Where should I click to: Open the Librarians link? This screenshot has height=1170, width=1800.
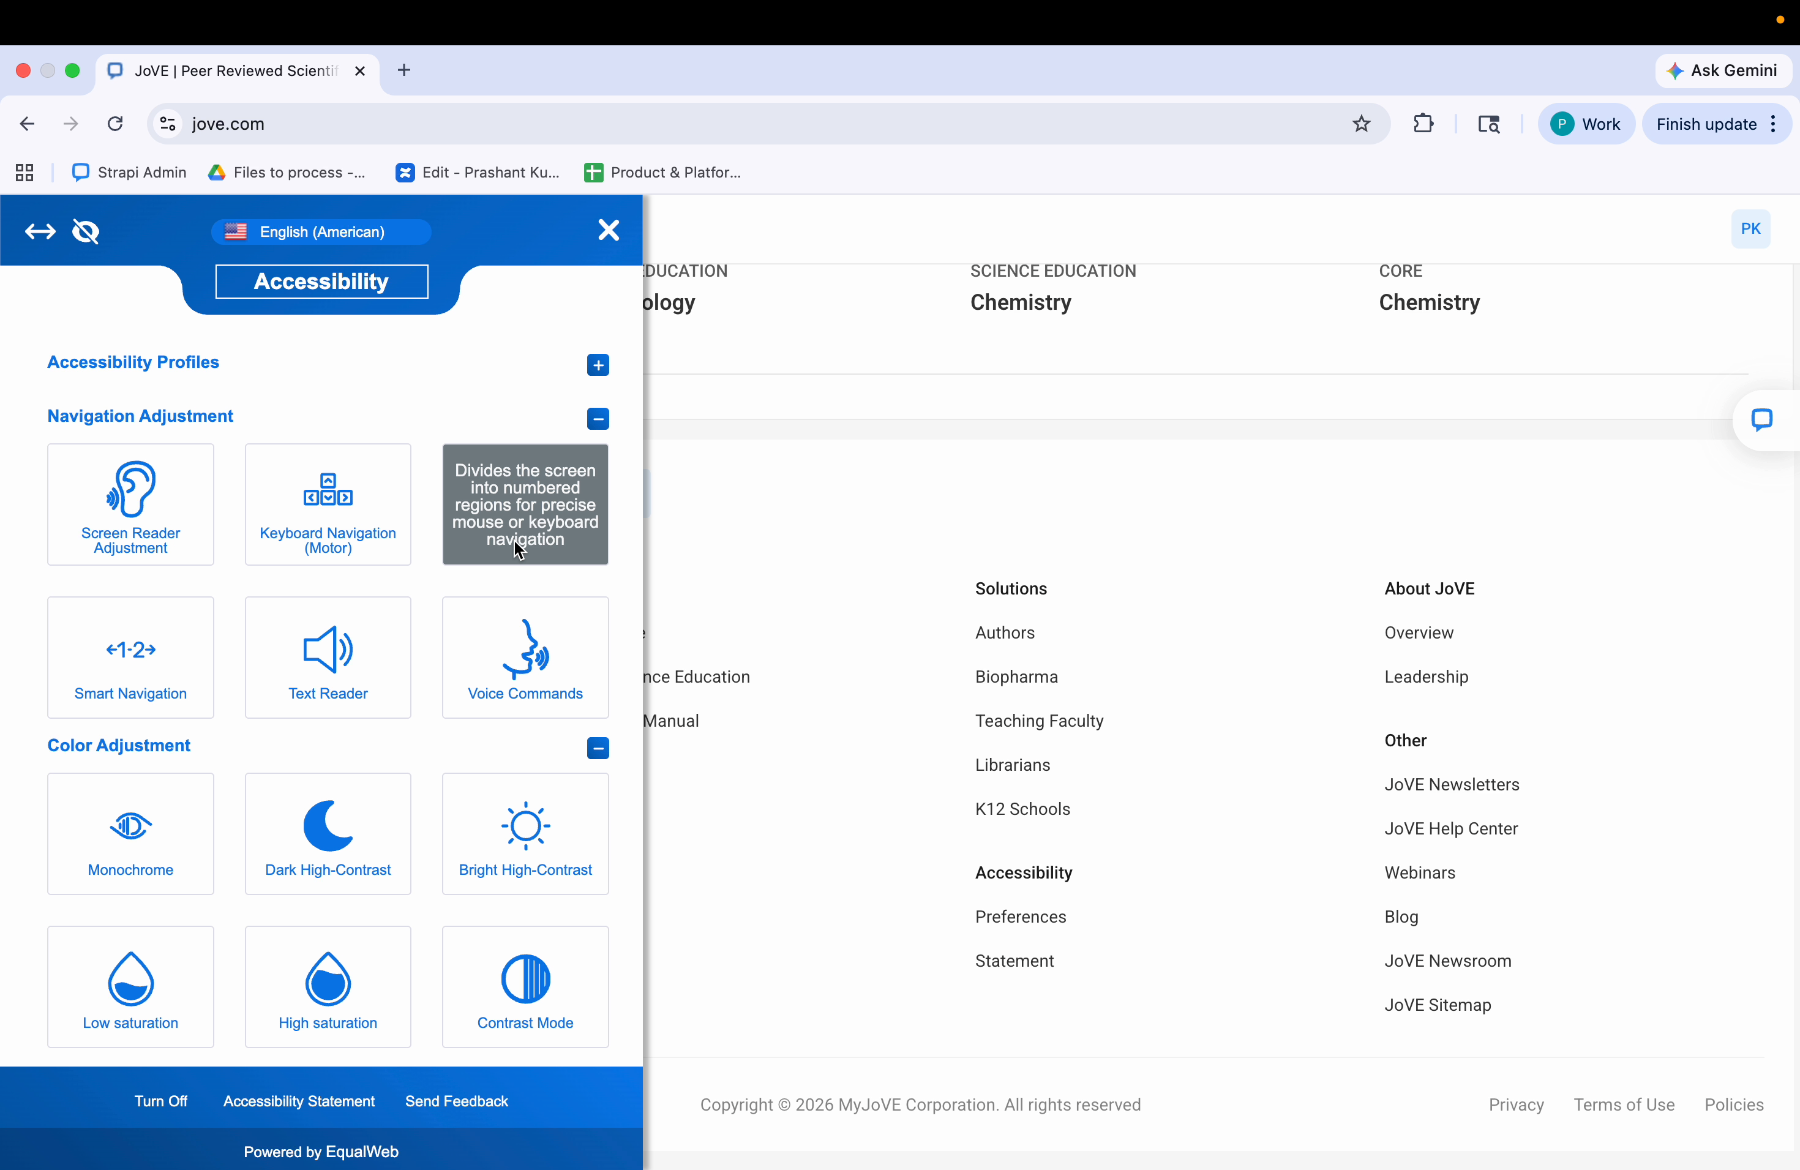[1013, 765]
